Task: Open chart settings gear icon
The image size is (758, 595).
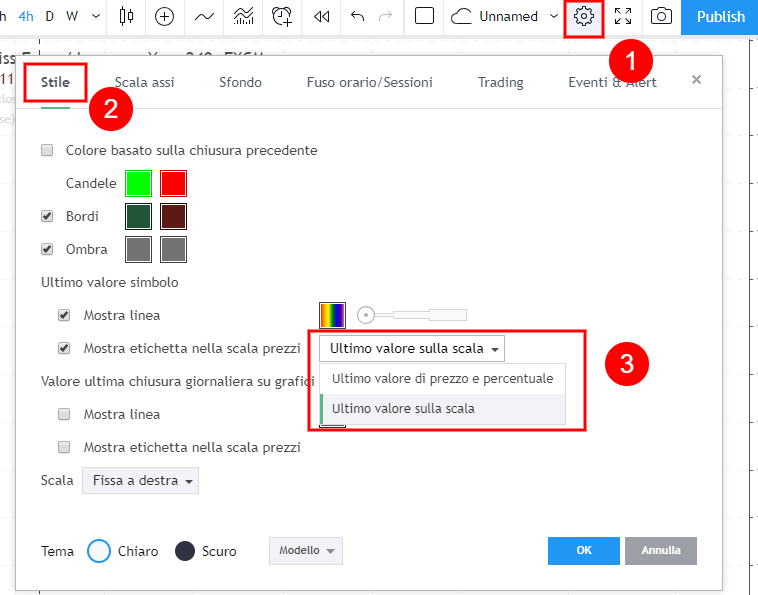Action: tap(583, 16)
